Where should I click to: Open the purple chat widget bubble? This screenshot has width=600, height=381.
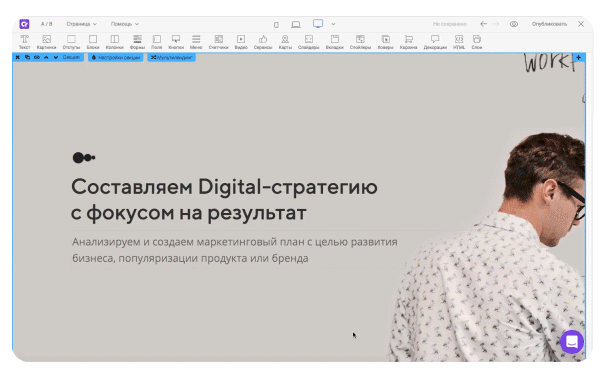tap(572, 342)
